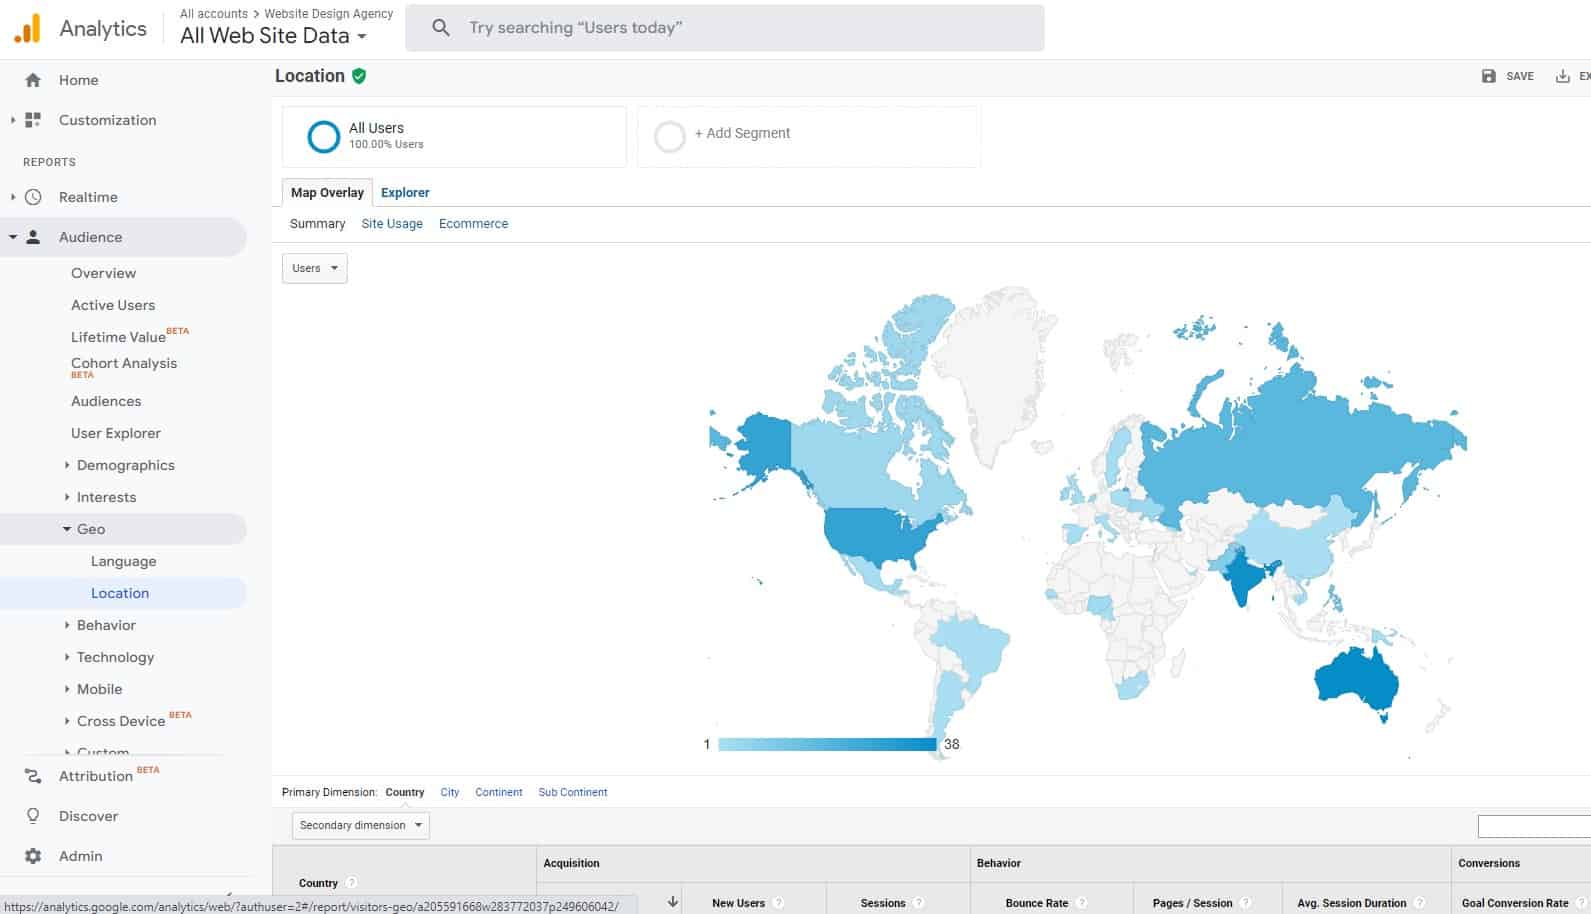Expand the Demographics submenu
Image resolution: width=1591 pixels, height=914 pixels.
67,465
